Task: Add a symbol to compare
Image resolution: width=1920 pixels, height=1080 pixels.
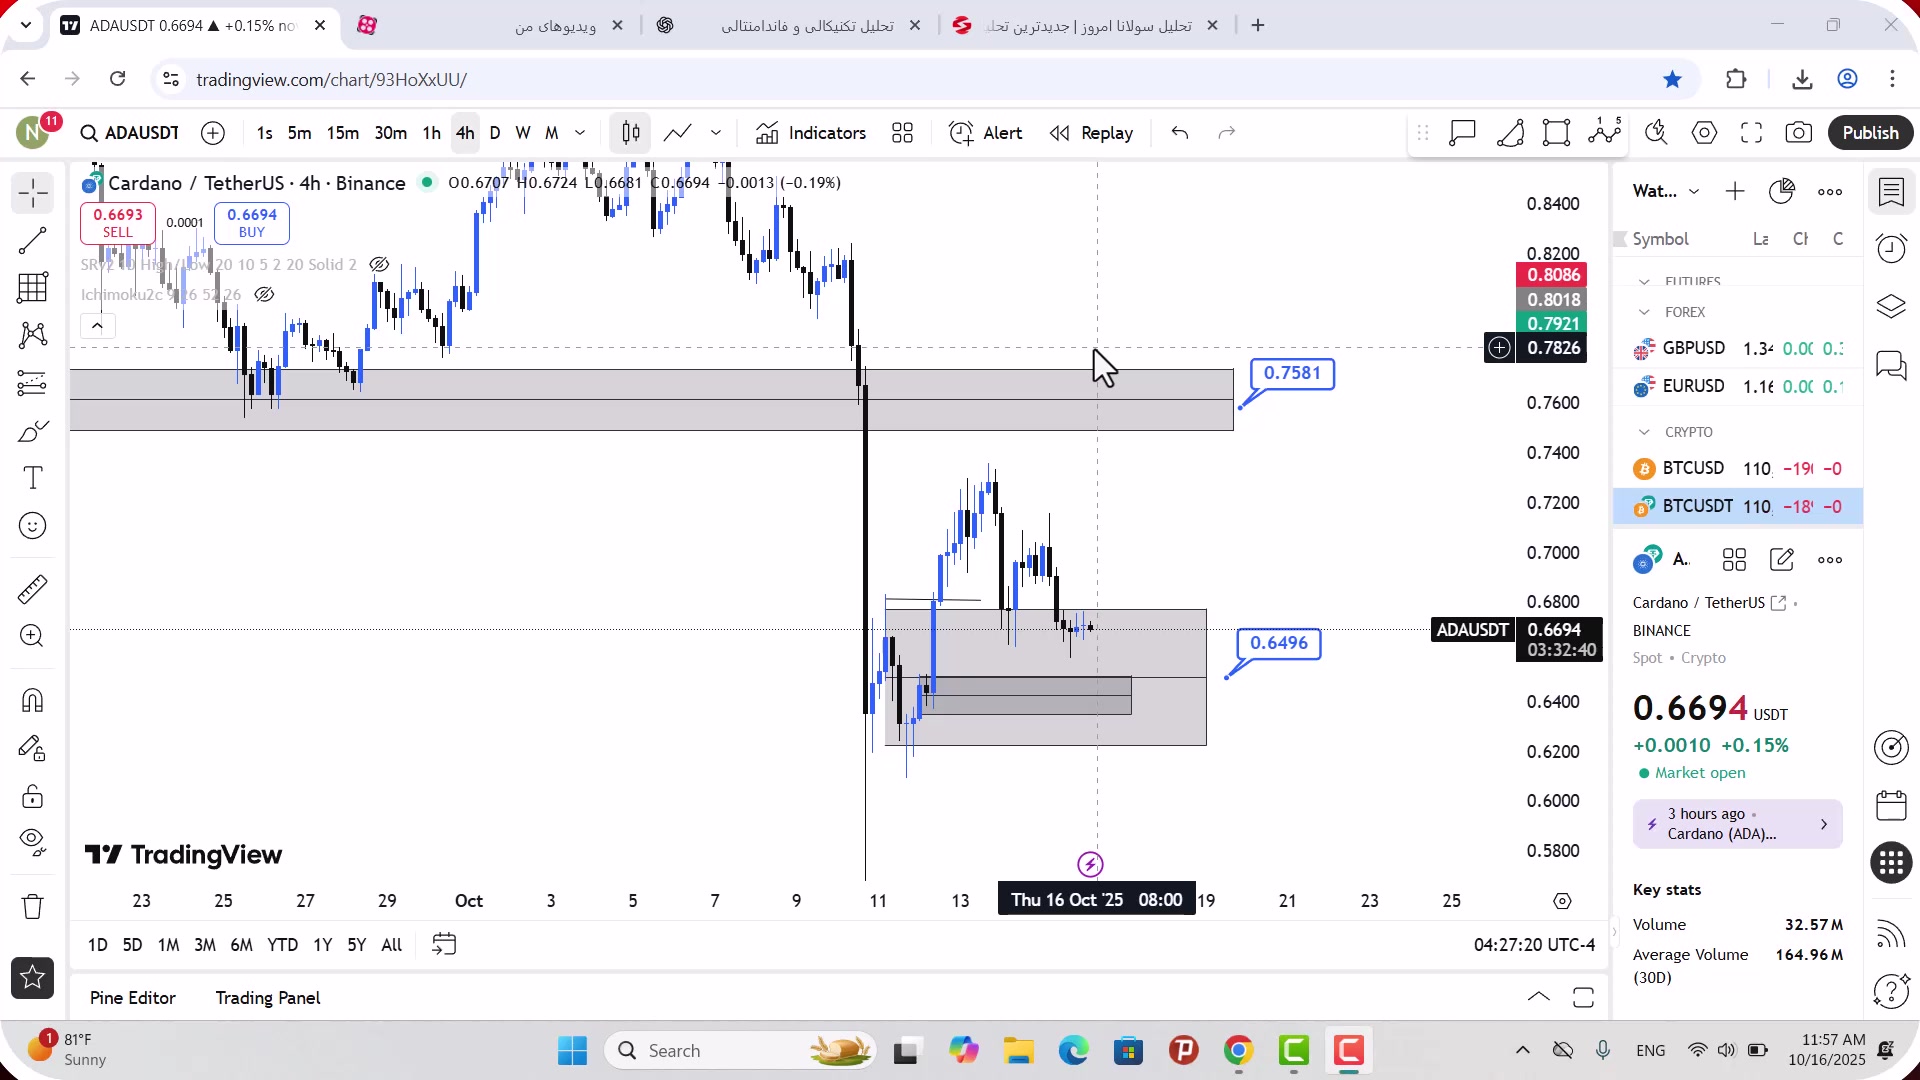Action: (x=213, y=133)
